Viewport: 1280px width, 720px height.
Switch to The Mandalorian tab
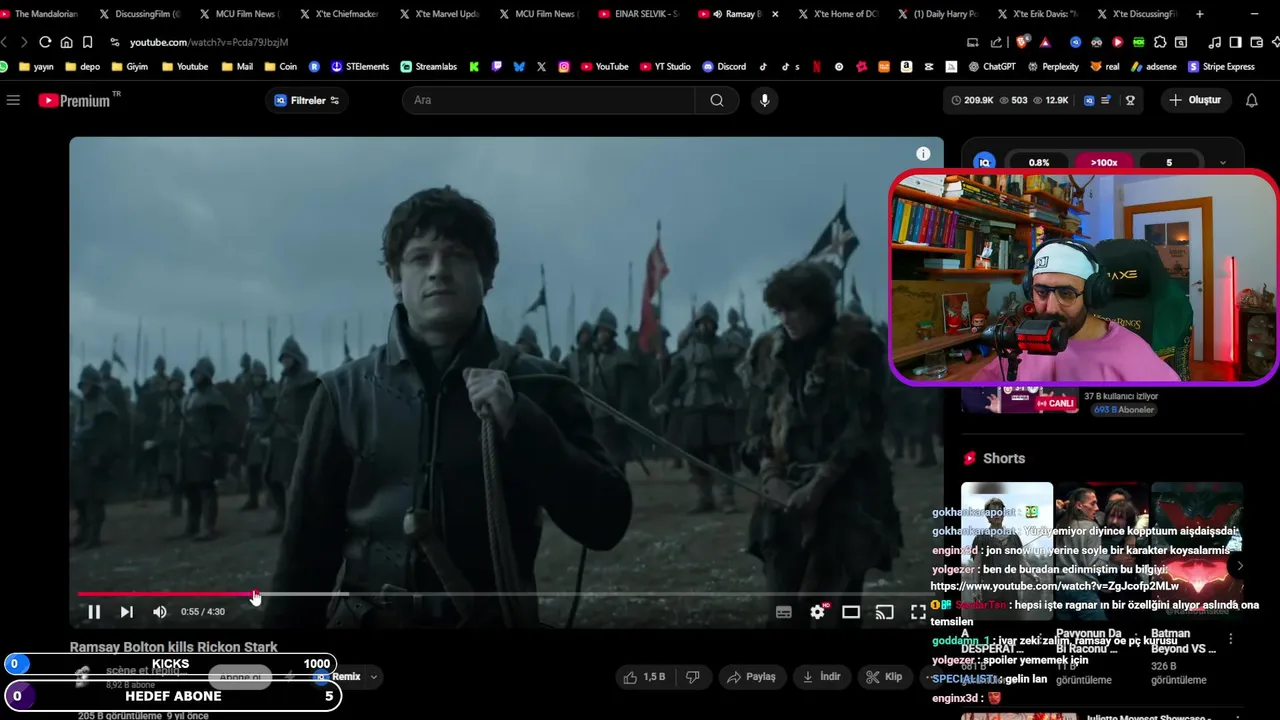tap(40, 14)
